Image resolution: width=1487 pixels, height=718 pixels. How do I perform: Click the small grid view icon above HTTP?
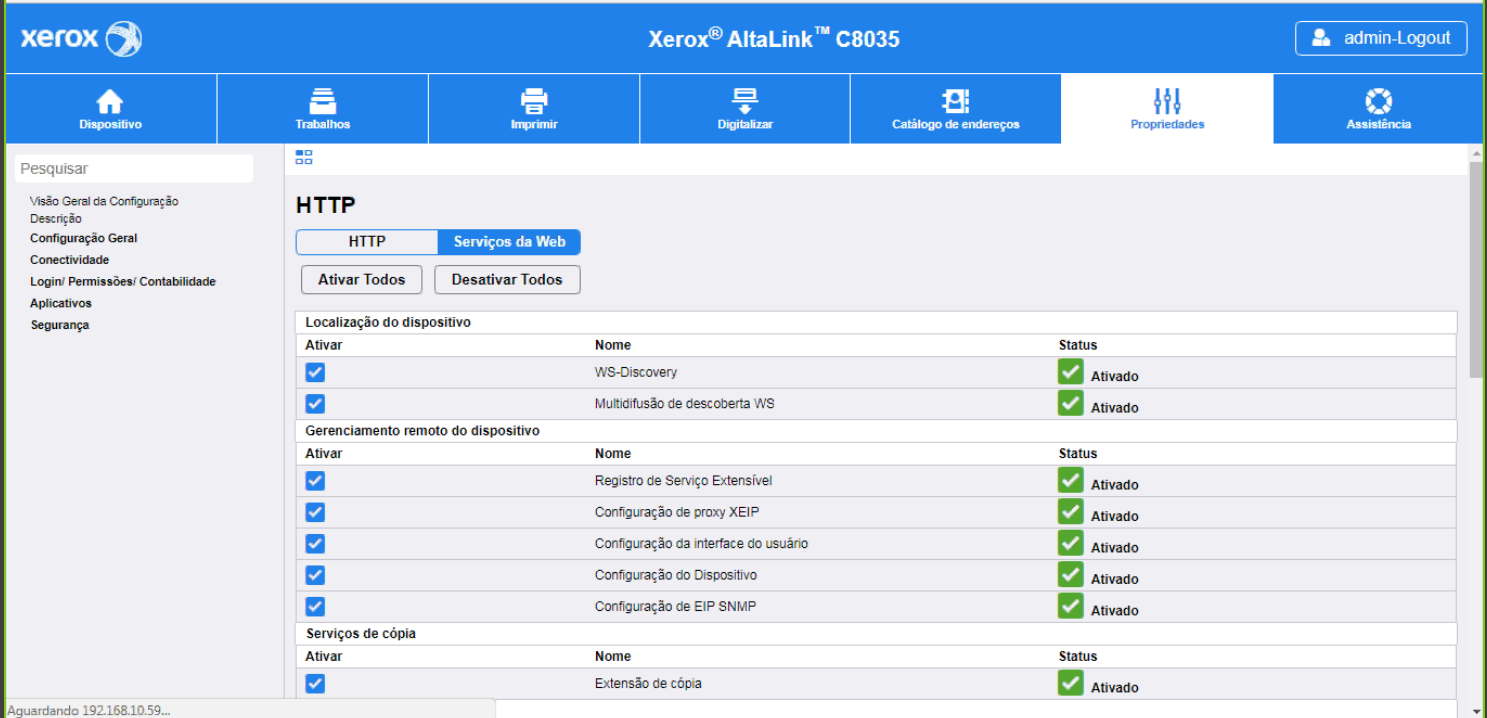304,157
